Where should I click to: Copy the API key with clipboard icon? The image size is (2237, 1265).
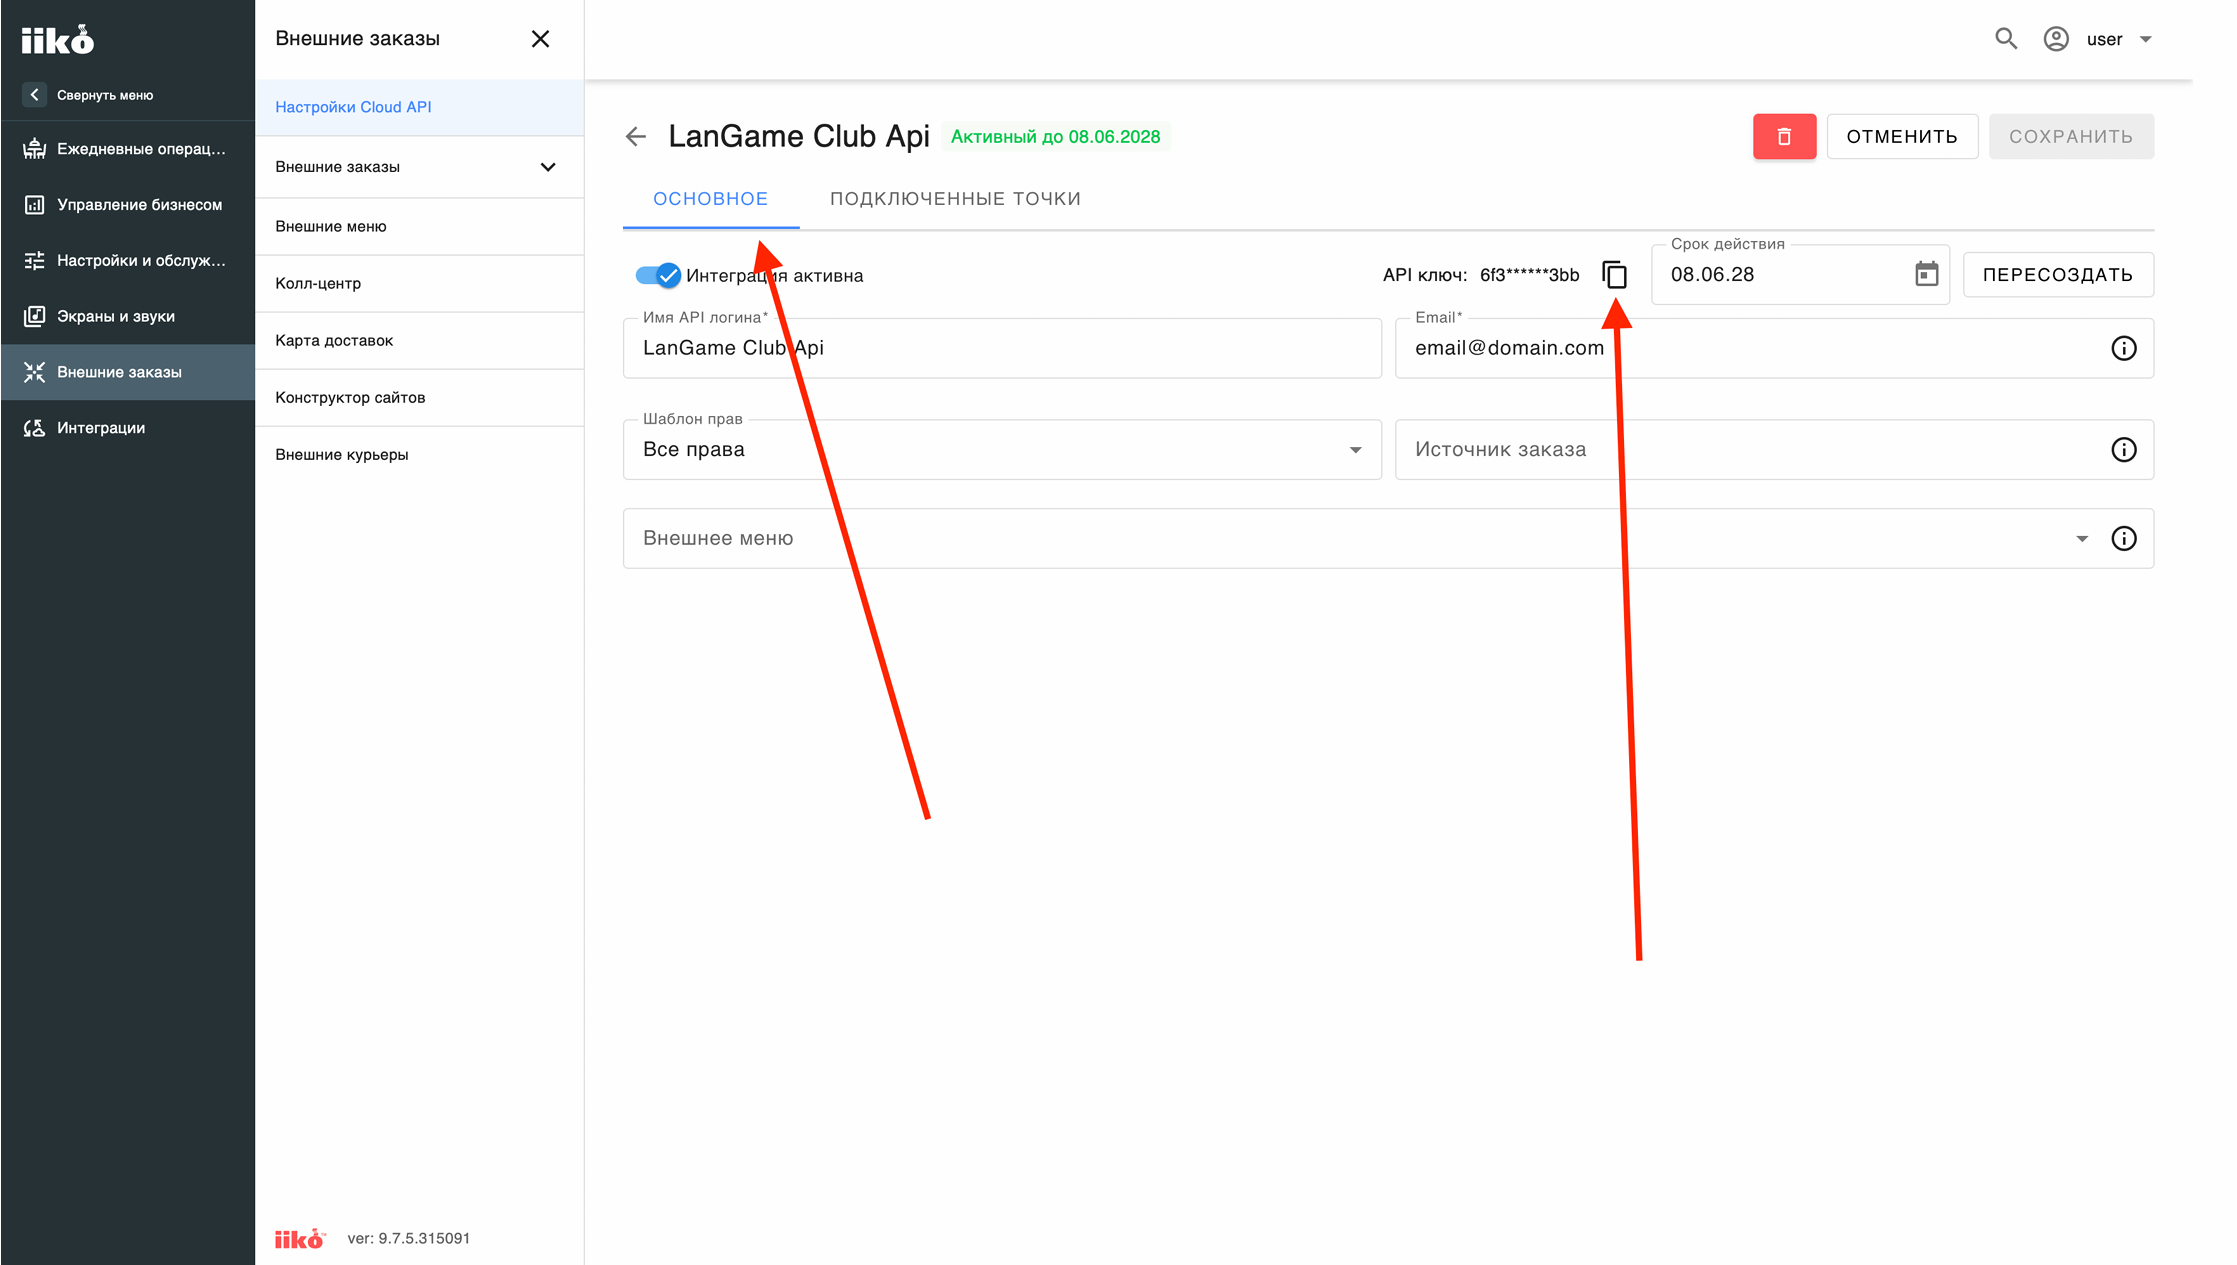coord(1614,275)
